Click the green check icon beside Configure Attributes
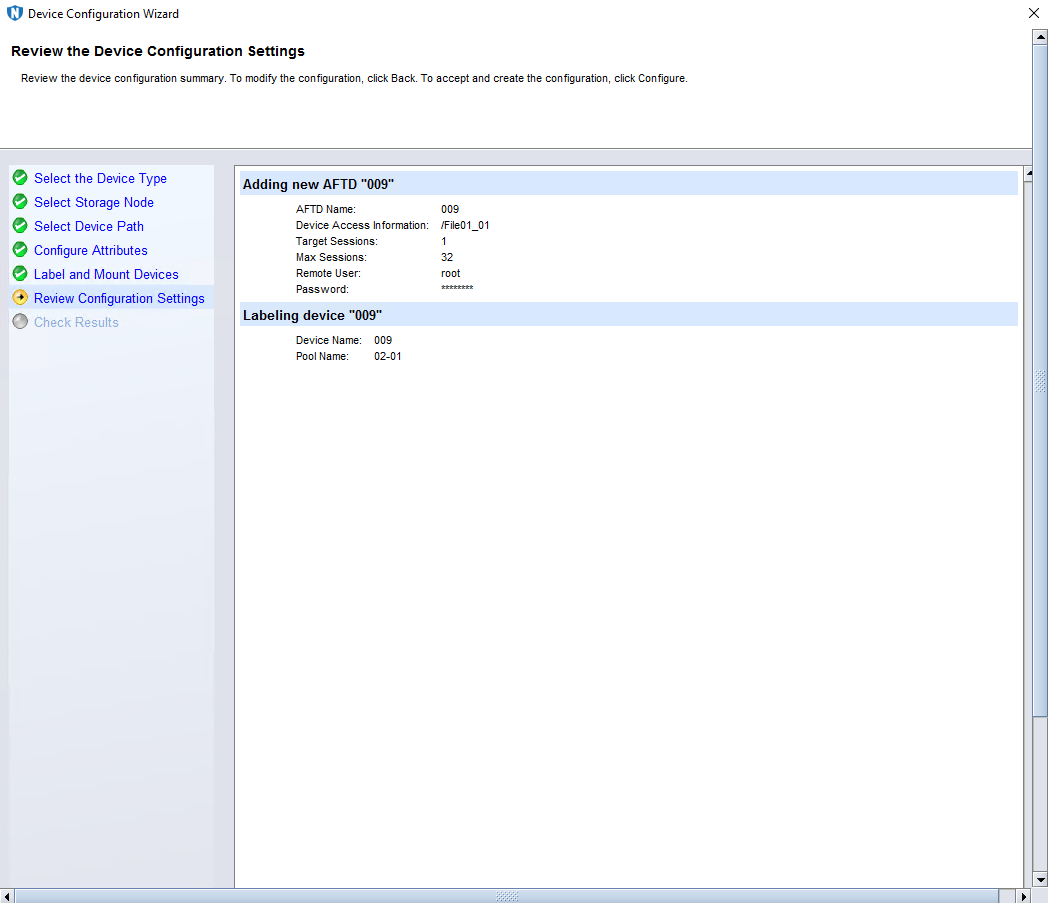1048x903 pixels. click(20, 250)
